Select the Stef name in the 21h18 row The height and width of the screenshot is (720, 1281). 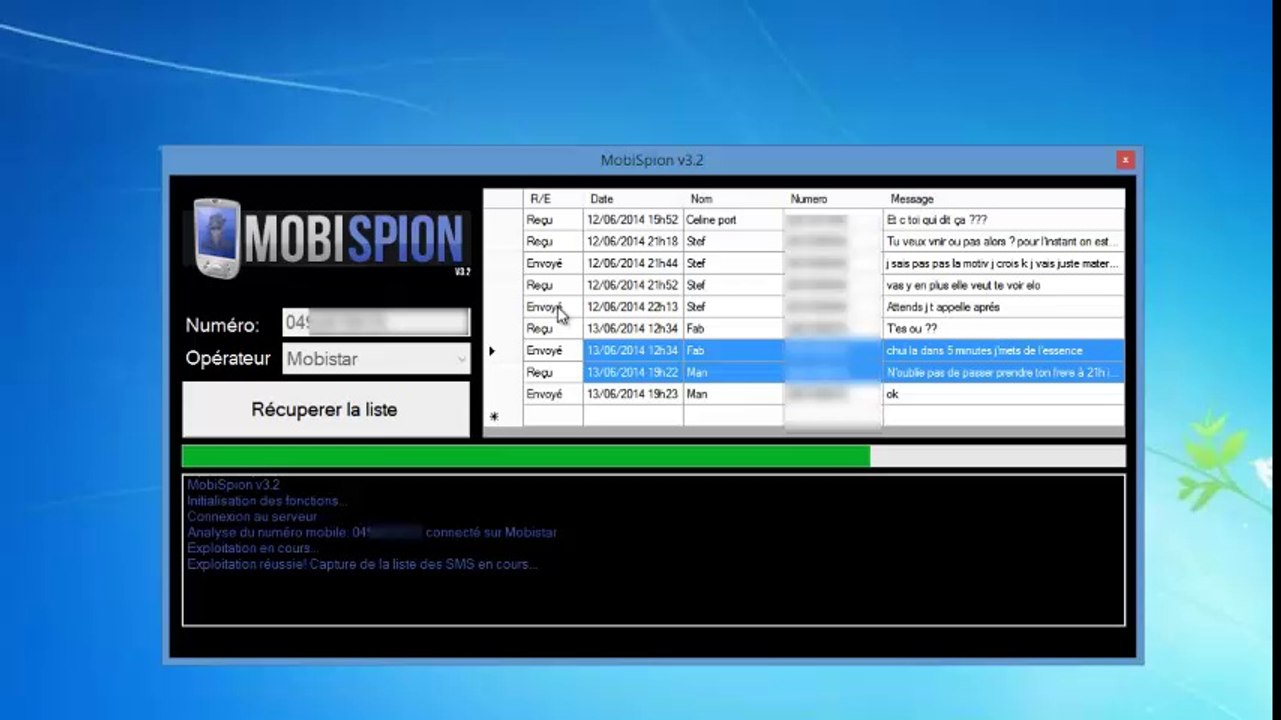click(x=733, y=242)
